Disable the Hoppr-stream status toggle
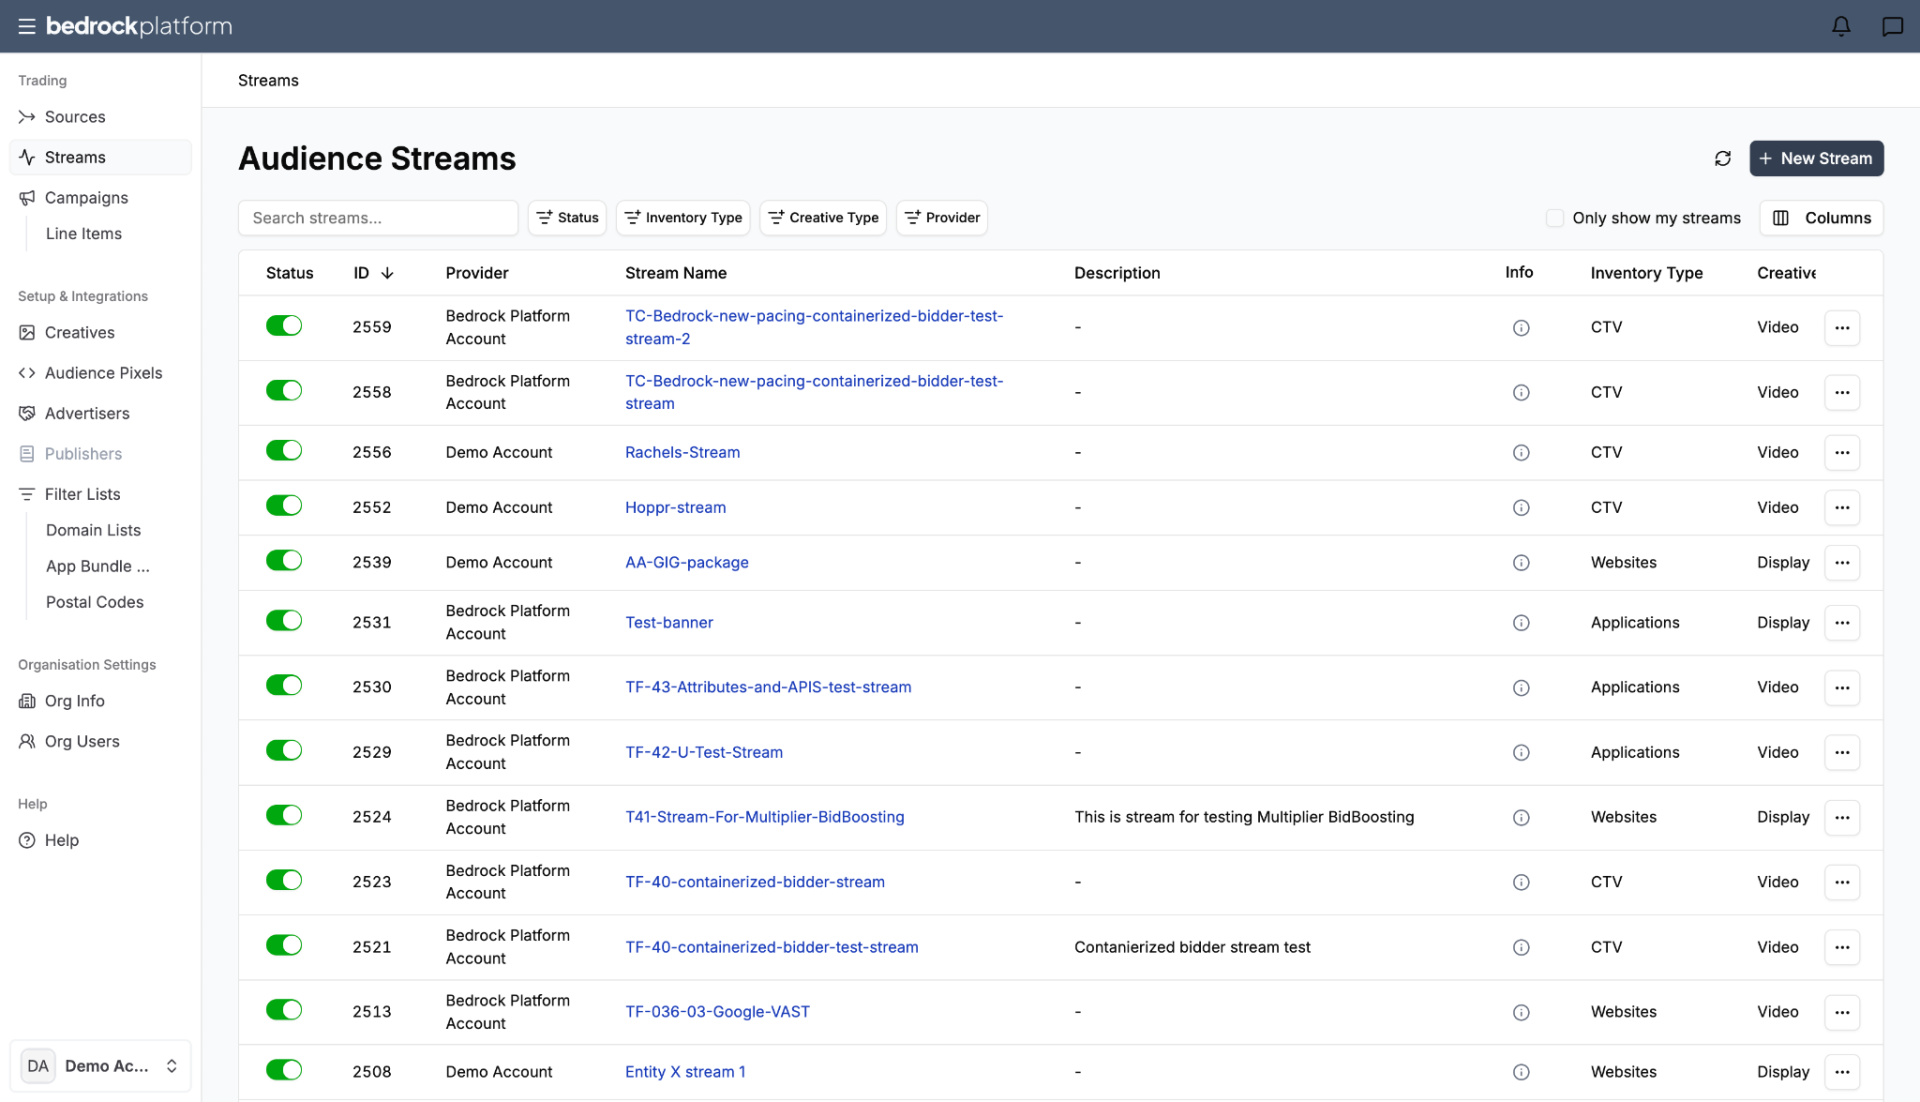 click(284, 505)
